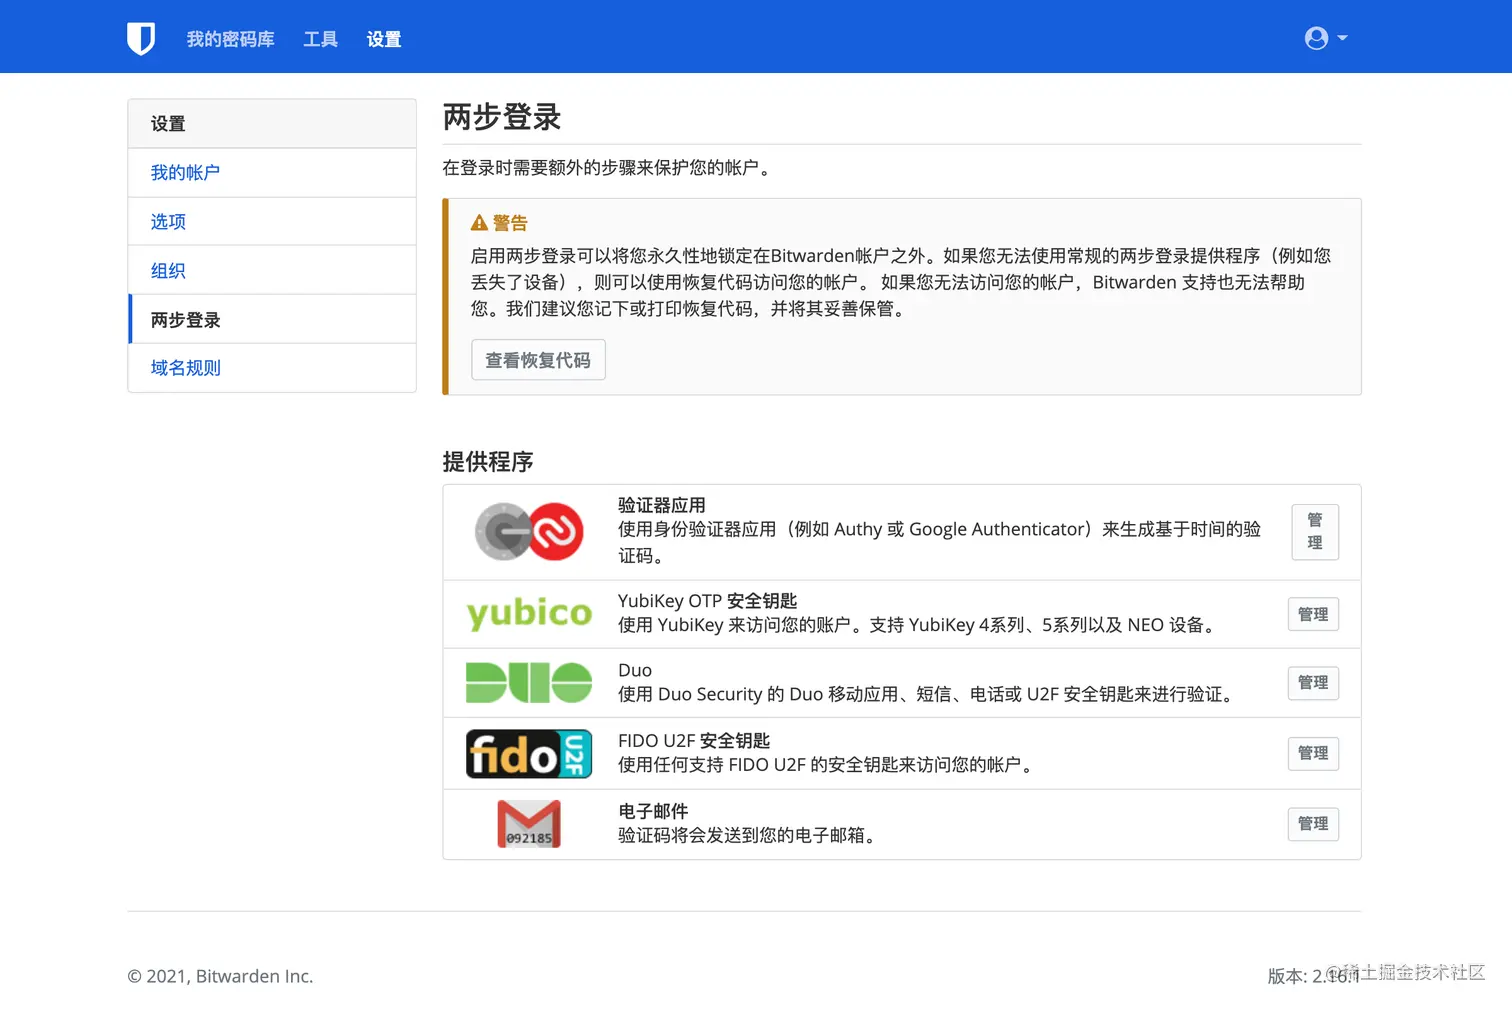Open the 我的密码库 menu item
The width and height of the screenshot is (1512, 1009).
pos(229,39)
